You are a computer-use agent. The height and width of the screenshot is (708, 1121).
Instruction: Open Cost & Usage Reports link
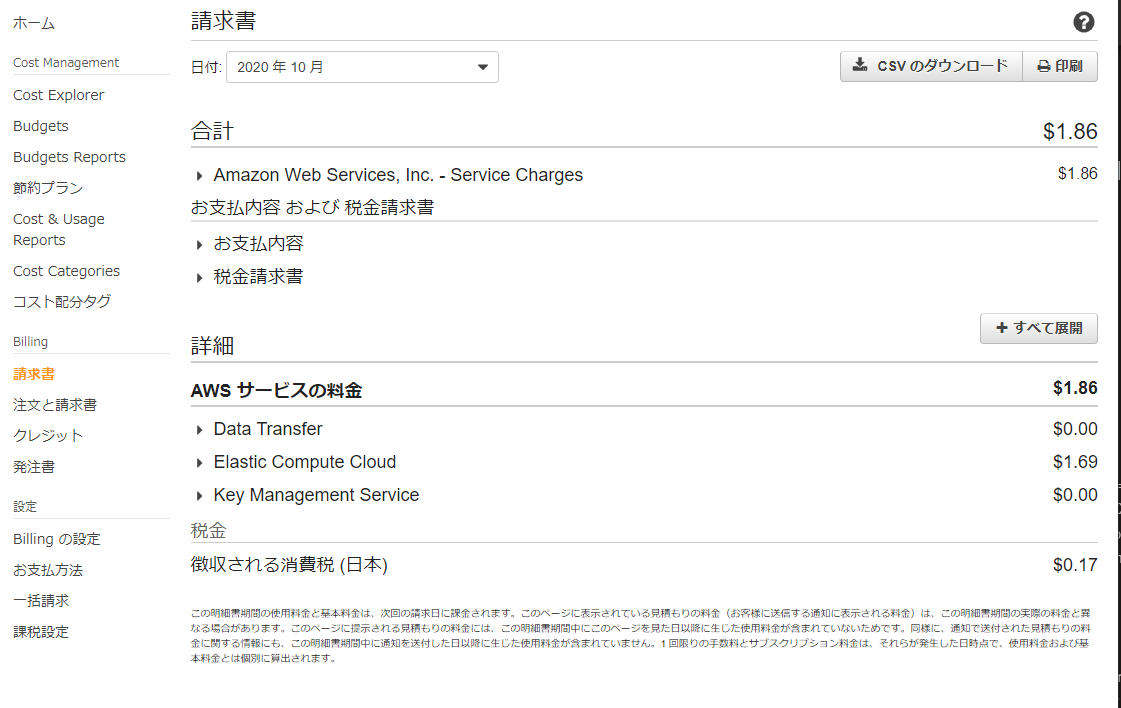[59, 230]
